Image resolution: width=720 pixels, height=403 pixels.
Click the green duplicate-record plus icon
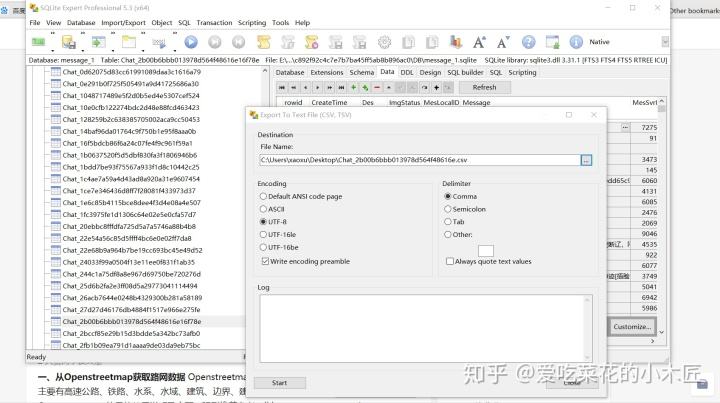365,87
